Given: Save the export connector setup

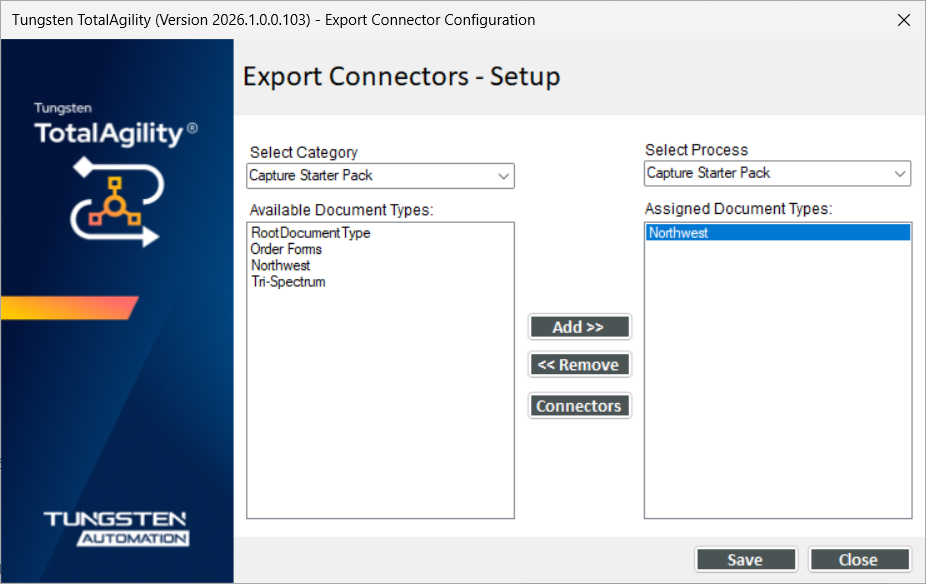Looking at the screenshot, I should (x=745, y=559).
